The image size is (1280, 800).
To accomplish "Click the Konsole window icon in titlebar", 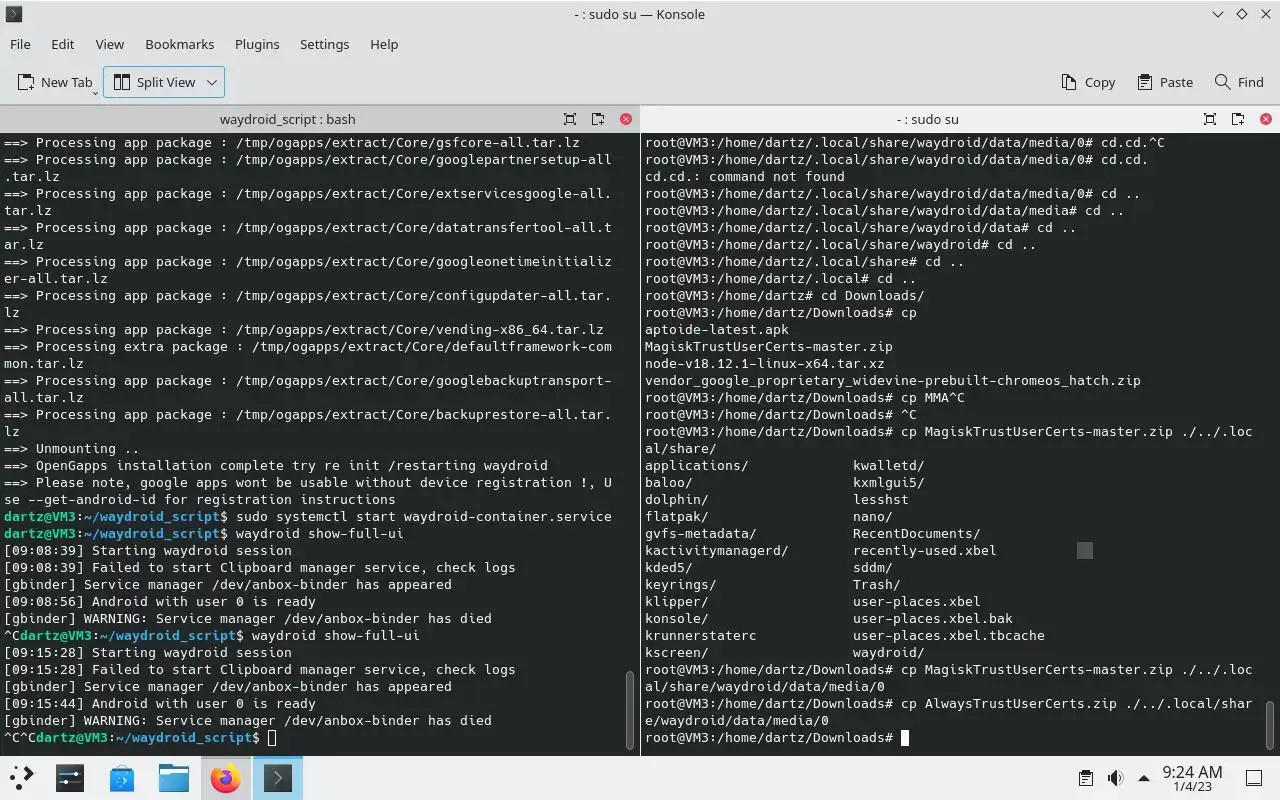I will pyautogui.click(x=14, y=14).
